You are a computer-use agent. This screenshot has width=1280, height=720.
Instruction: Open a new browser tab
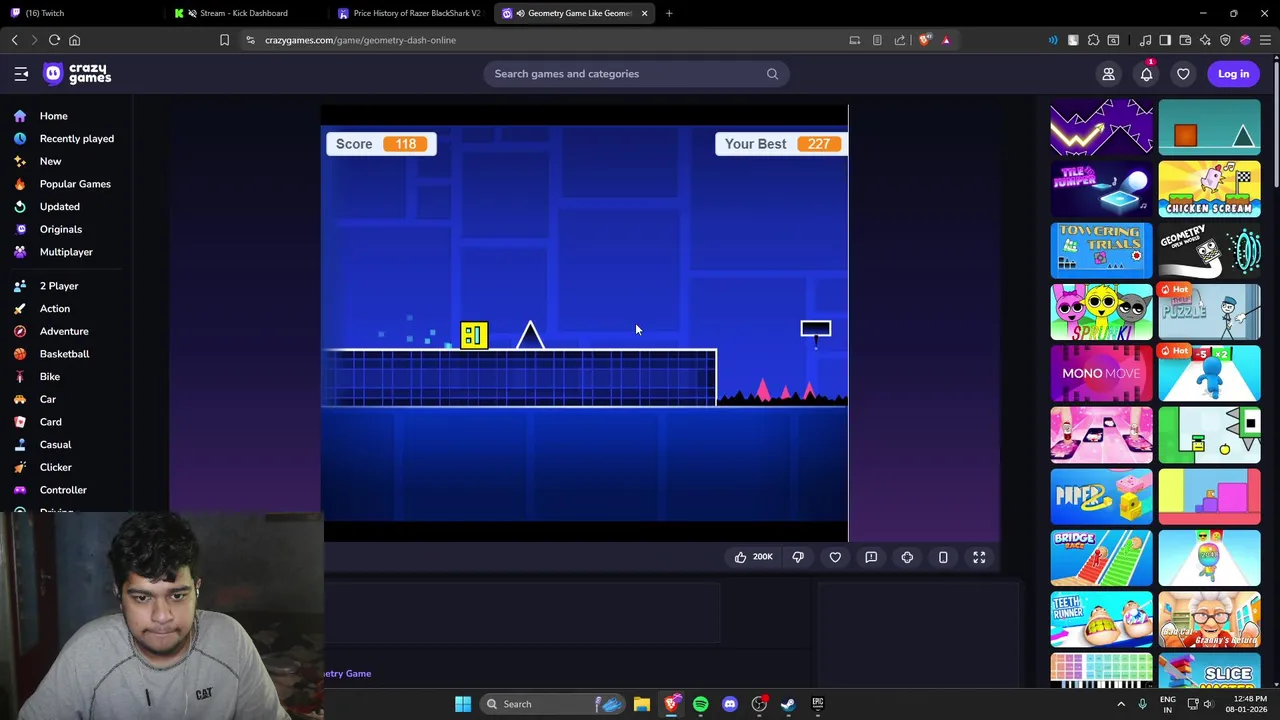(x=669, y=13)
